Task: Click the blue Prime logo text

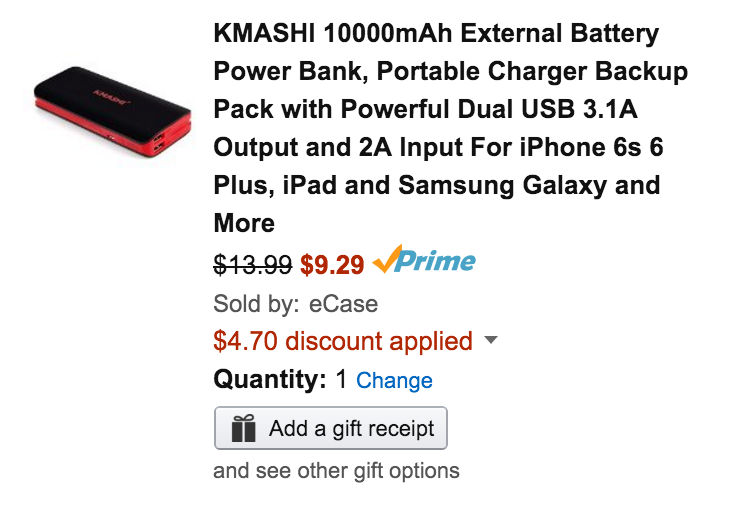Action: pyautogui.click(x=437, y=262)
